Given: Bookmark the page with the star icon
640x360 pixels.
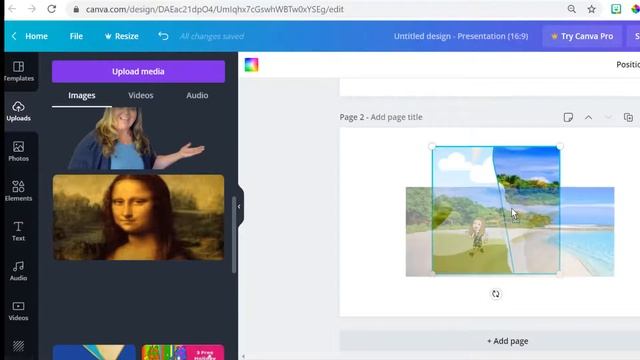Looking at the screenshot, I should click(x=591, y=9).
